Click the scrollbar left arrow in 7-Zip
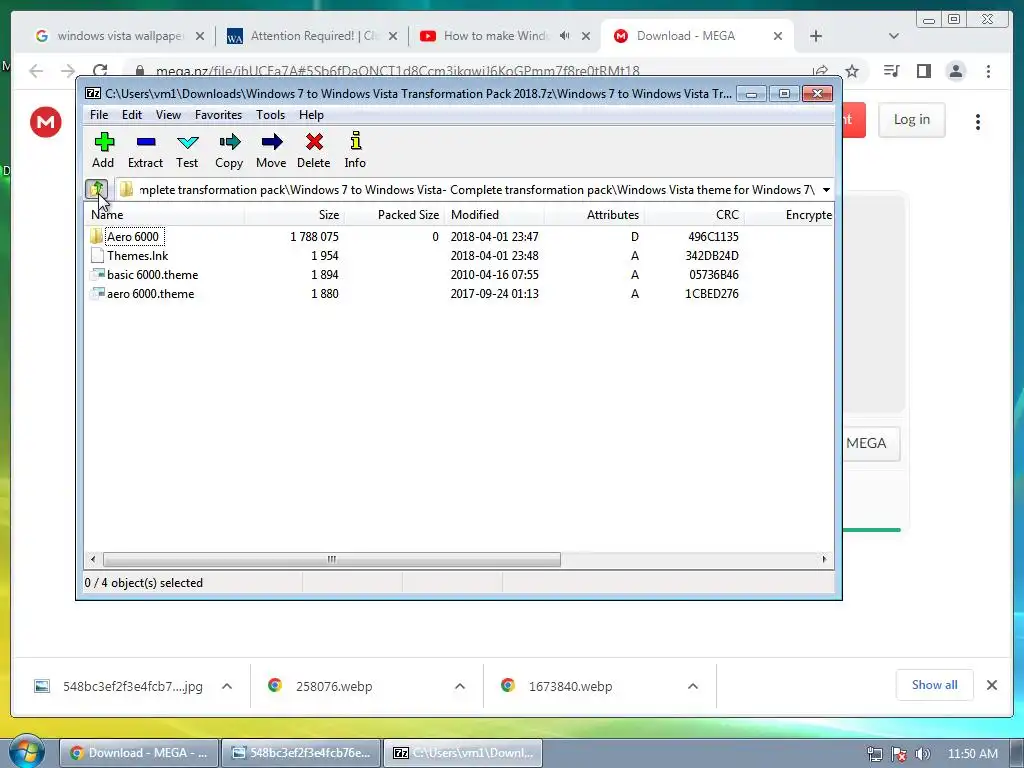 pos(93,560)
